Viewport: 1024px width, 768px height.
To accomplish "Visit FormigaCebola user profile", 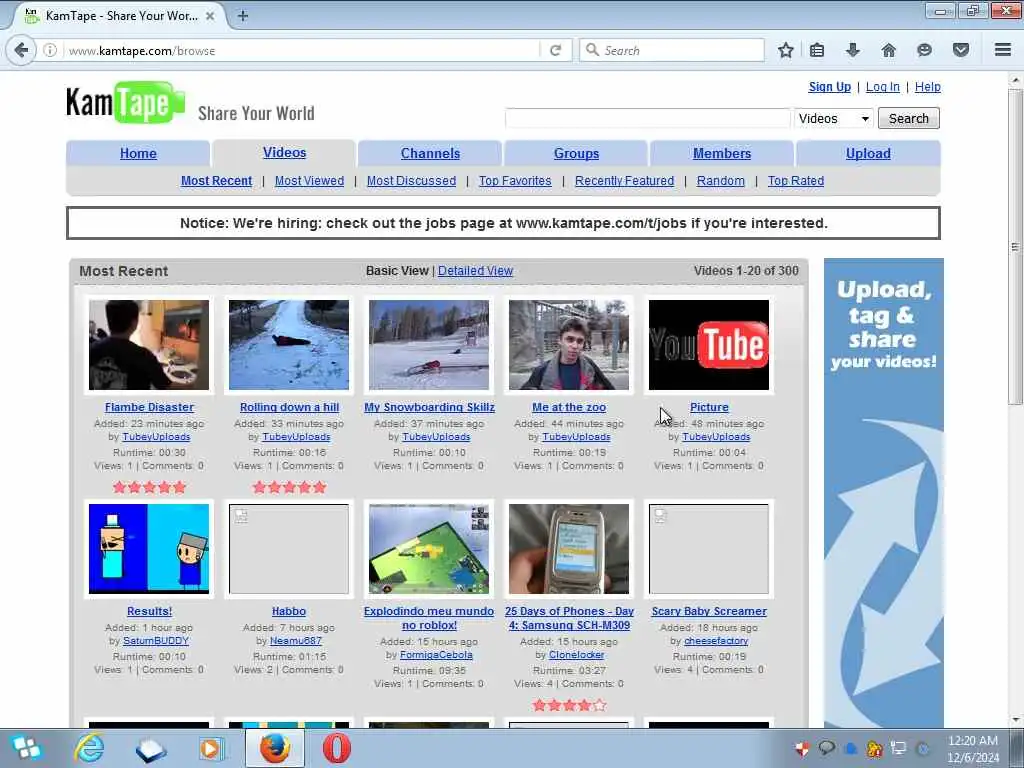I will [436, 654].
